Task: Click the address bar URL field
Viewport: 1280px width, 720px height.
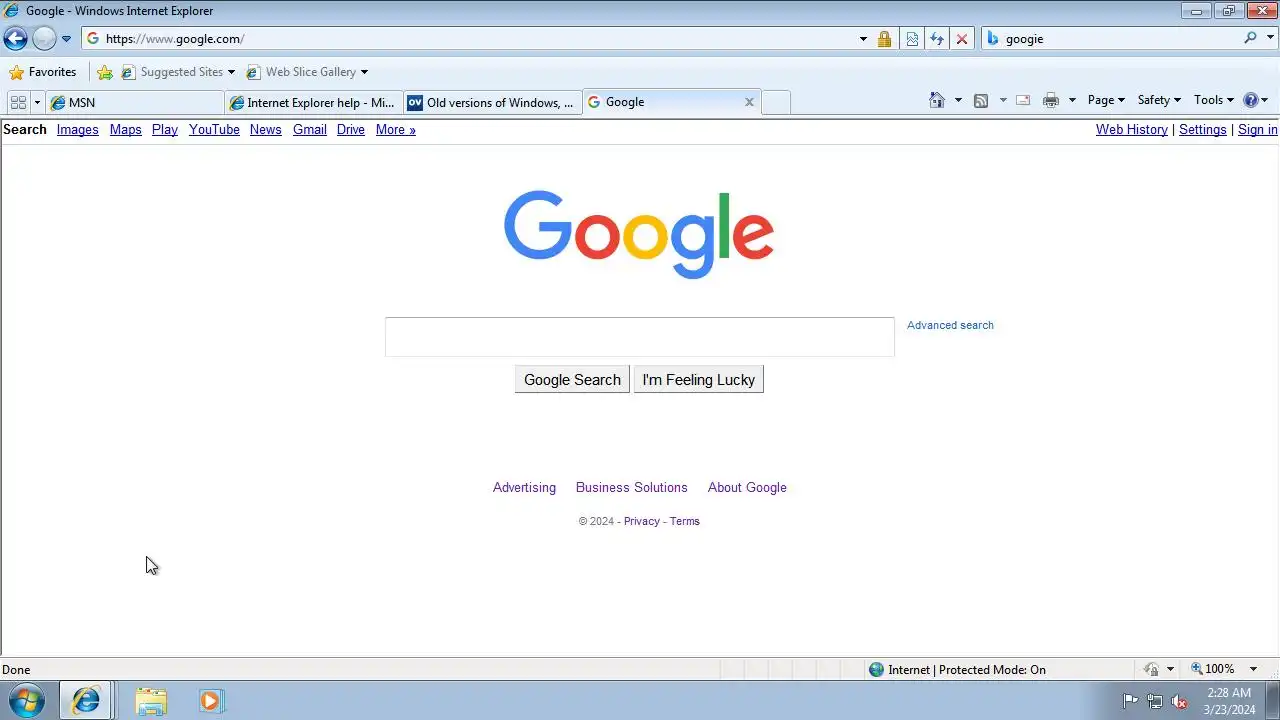Action: (x=470, y=39)
